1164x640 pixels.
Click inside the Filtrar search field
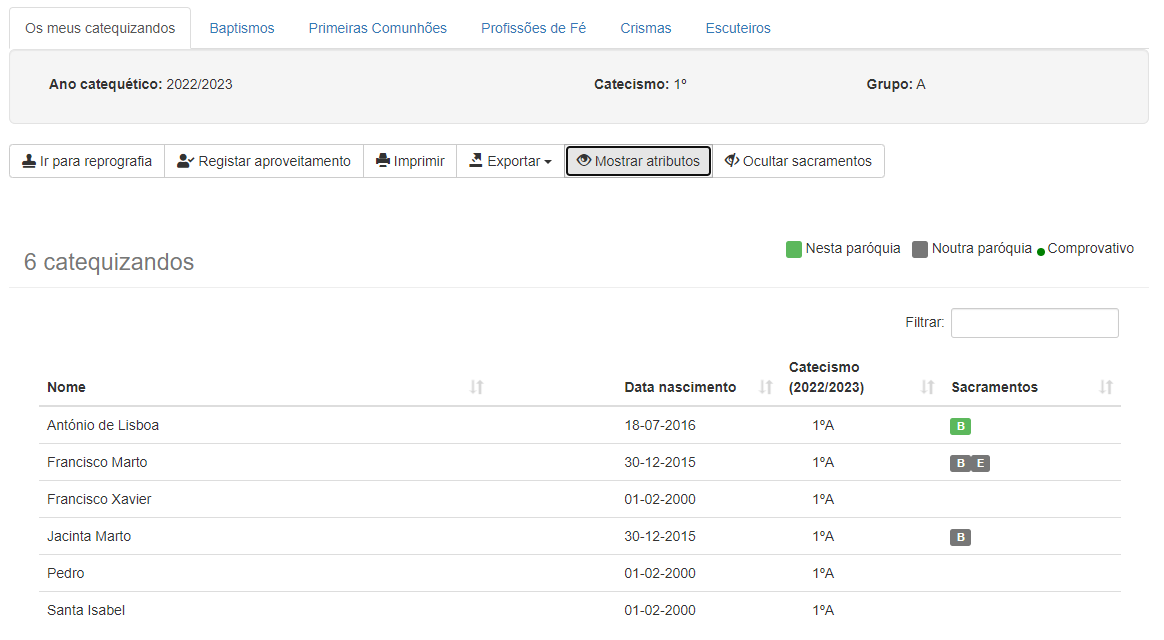[x=1034, y=322]
